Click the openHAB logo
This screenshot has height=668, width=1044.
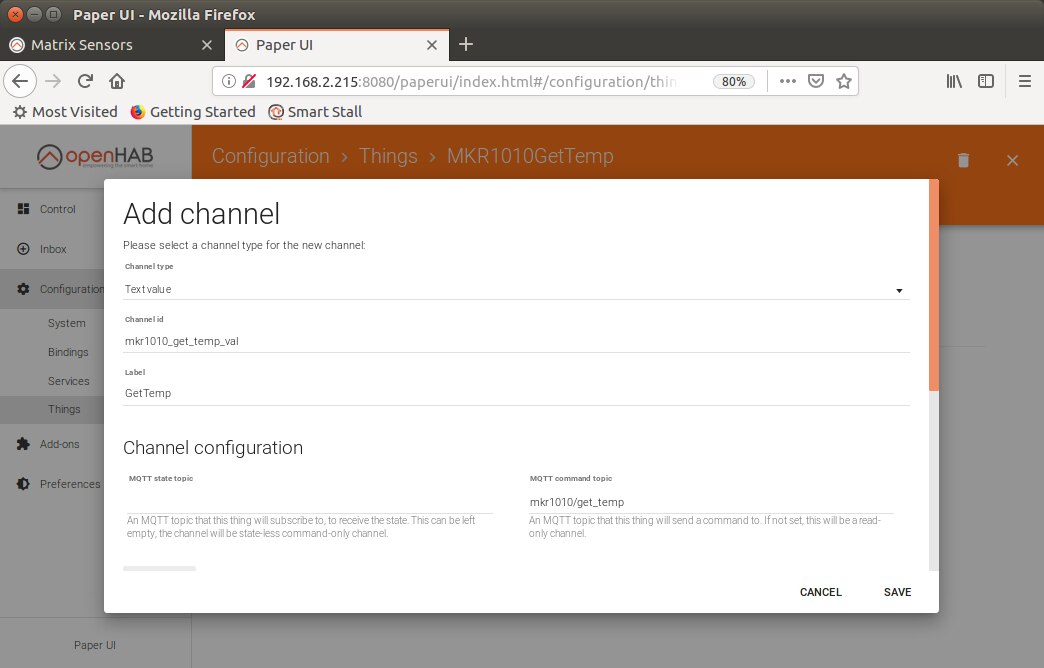click(95, 157)
